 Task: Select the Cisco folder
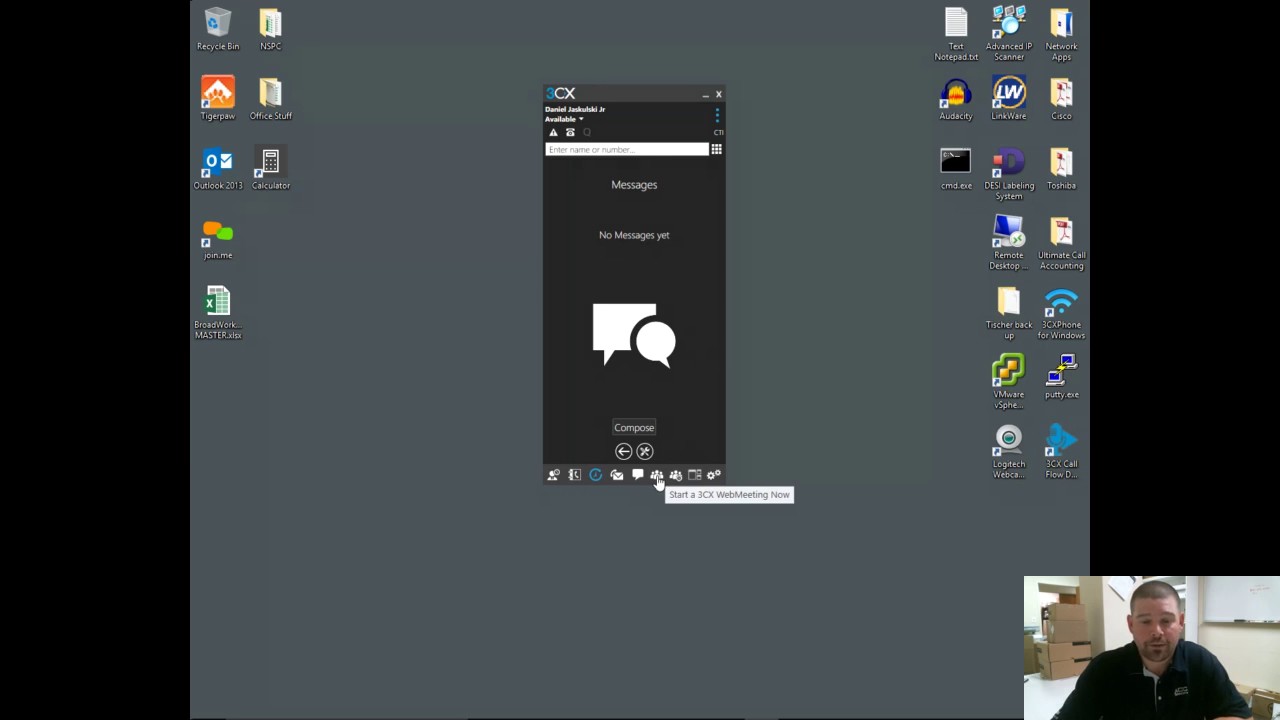[1062, 98]
